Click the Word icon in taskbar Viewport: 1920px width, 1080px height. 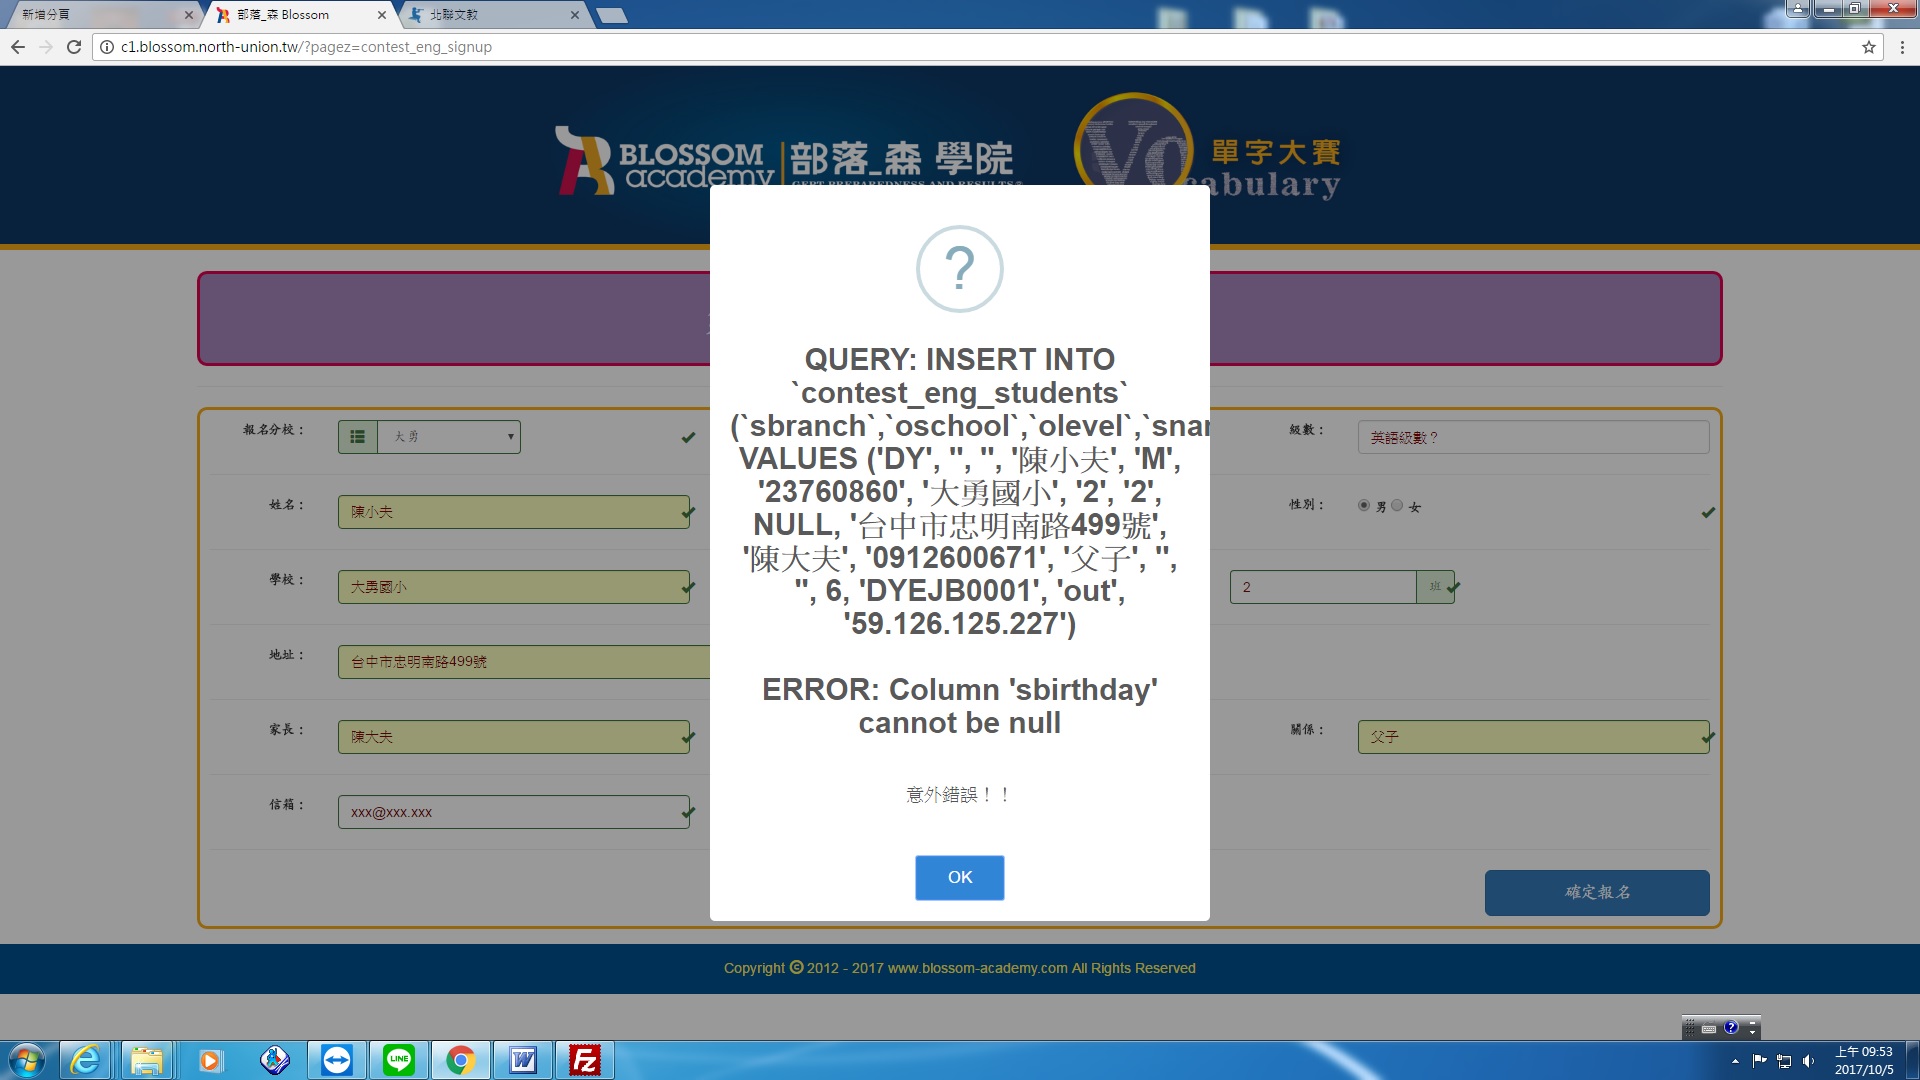(x=523, y=1060)
